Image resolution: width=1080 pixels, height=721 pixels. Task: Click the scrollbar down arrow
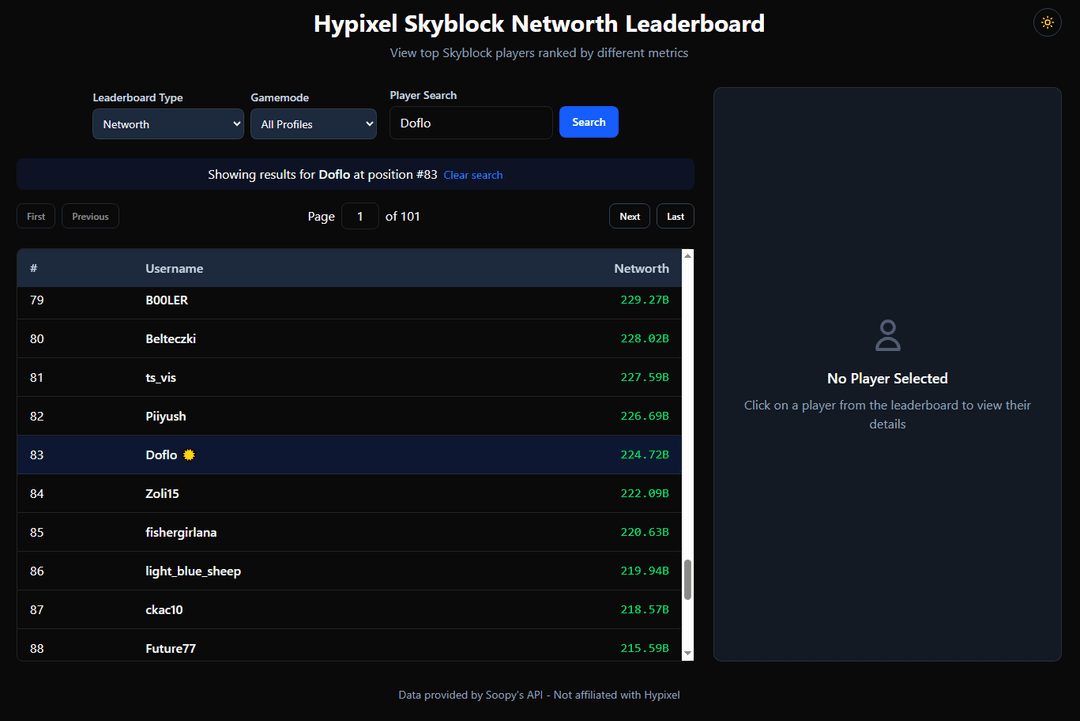(x=687, y=654)
